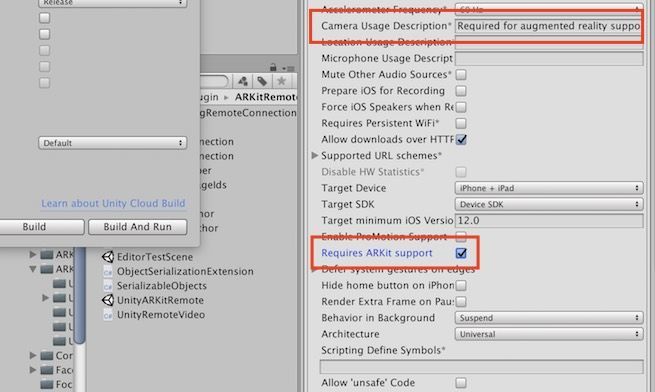Viewport: 655px width, 392px height.
Task: Select ObjectSerializationExtension script icon
Action: pos(108,272)
